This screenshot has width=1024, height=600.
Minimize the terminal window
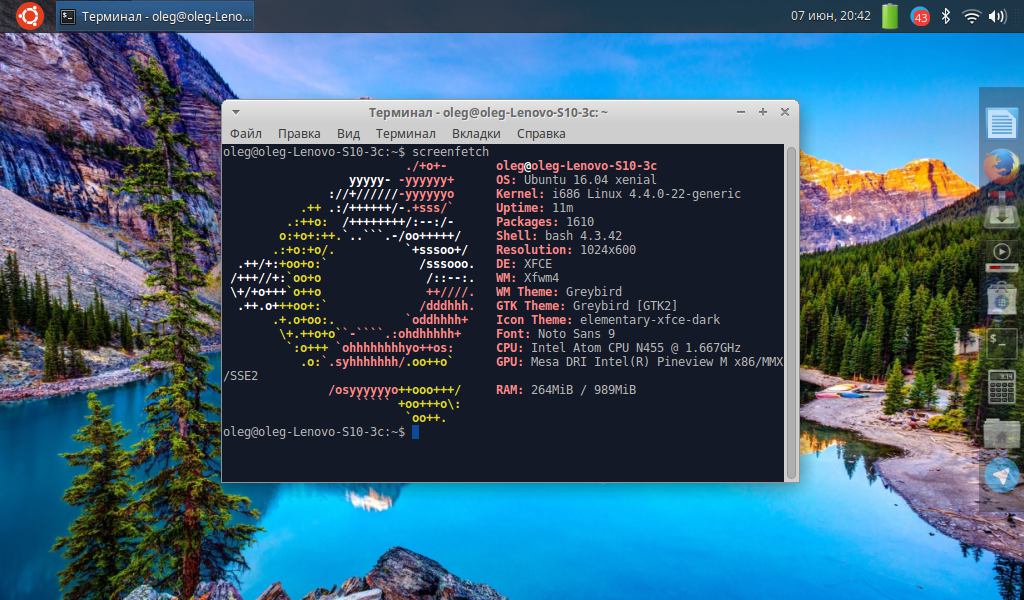741,112
